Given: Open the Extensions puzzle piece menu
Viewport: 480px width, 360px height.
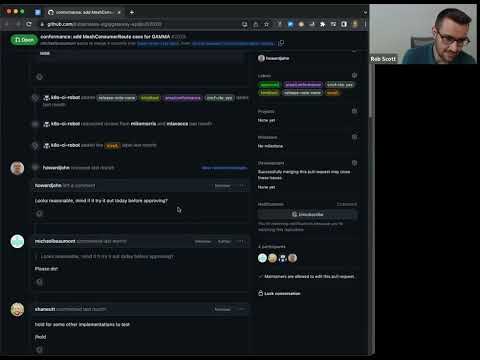Looking at the screenshot, I should 322,24.
